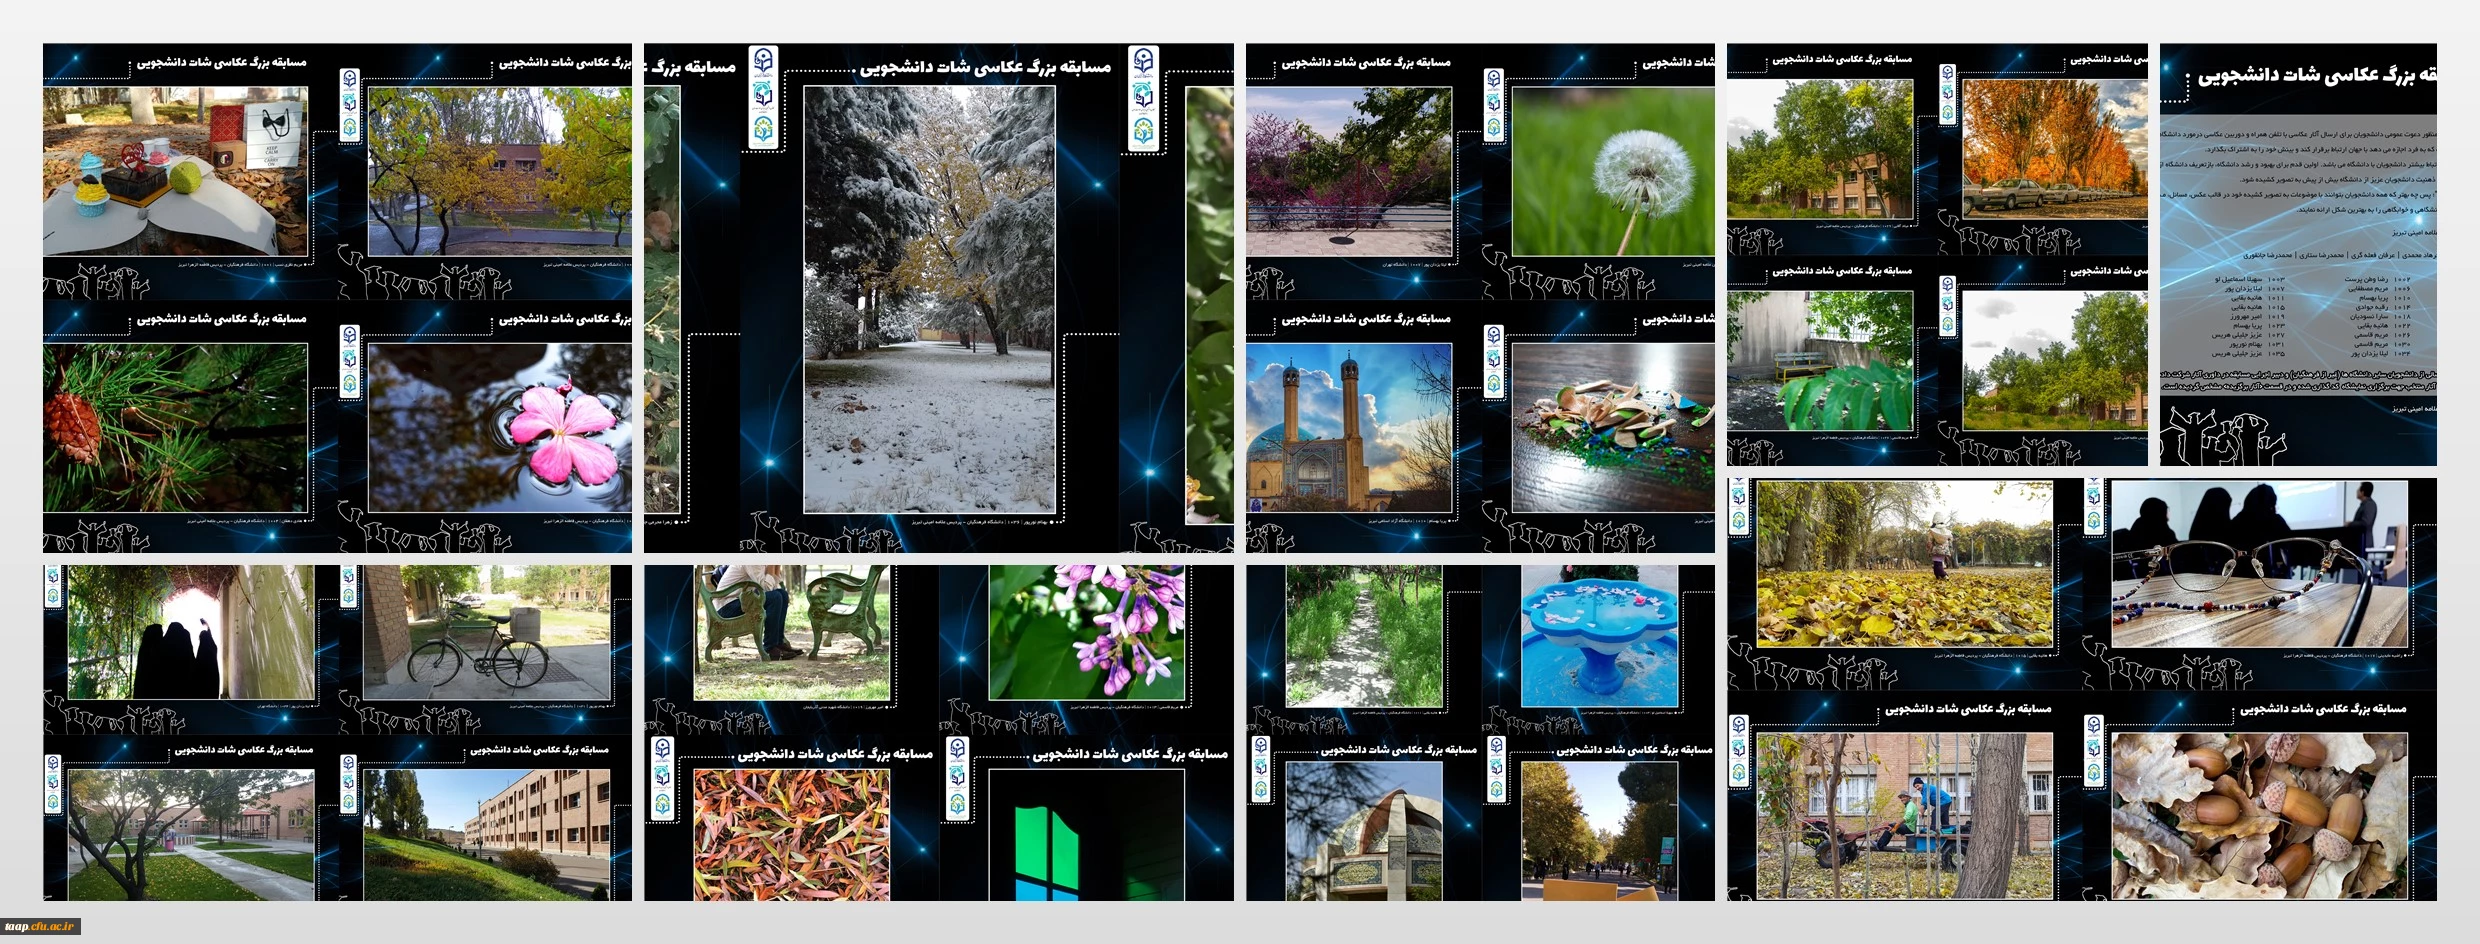Click the bicycle leaning on brick wall photo
This screenshot has height=944, width=2480.
pos(486,632)
